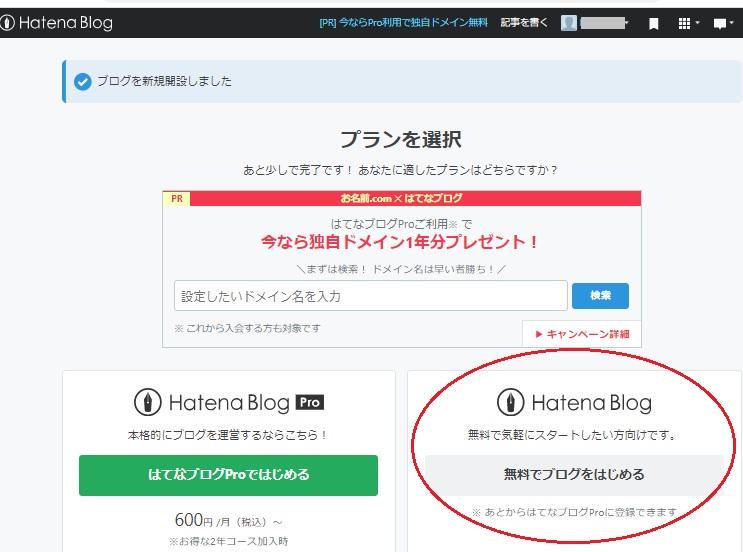Image resolution: width=743 pixels, height=552 pixels.
Task: Click the blue checkmark icon in notice
Action: (82, 81)
